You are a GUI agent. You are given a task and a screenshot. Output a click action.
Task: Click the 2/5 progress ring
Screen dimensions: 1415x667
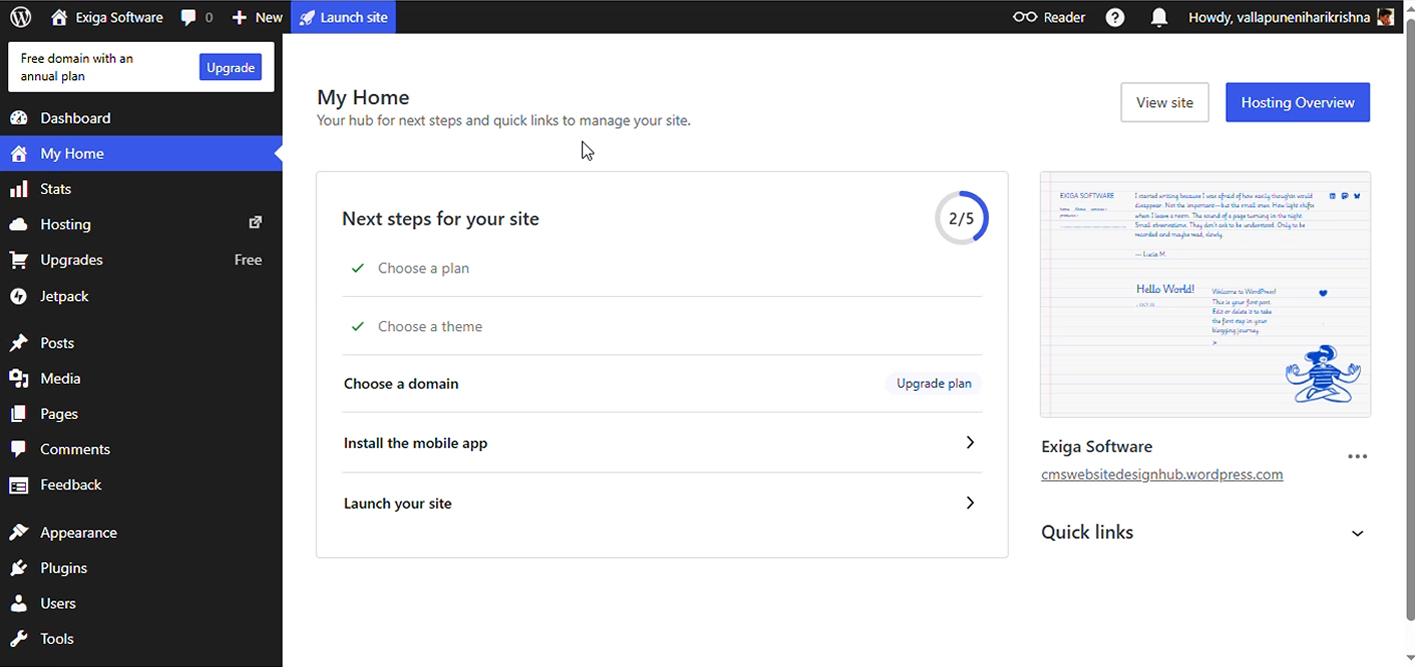tap(962, 218)
